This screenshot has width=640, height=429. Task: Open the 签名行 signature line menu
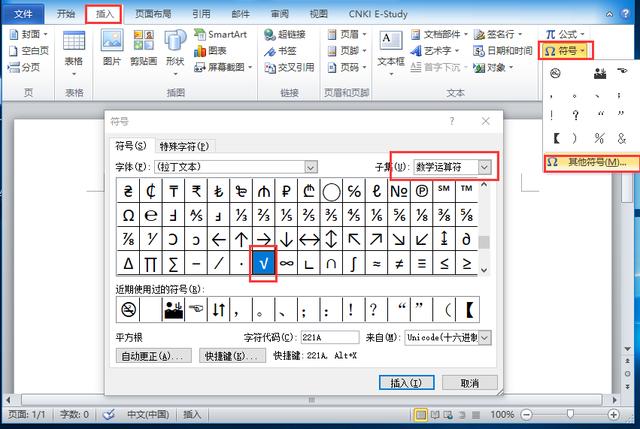tap(498, 34)
